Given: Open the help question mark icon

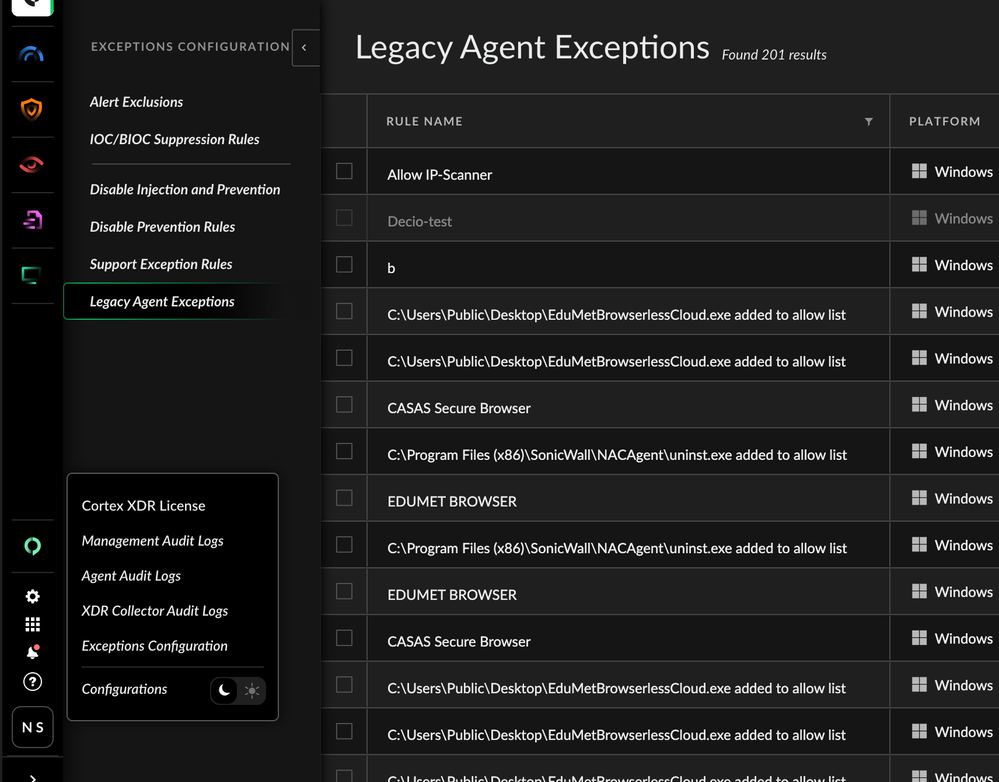Looking at the screenshot, I should [32, 682].
